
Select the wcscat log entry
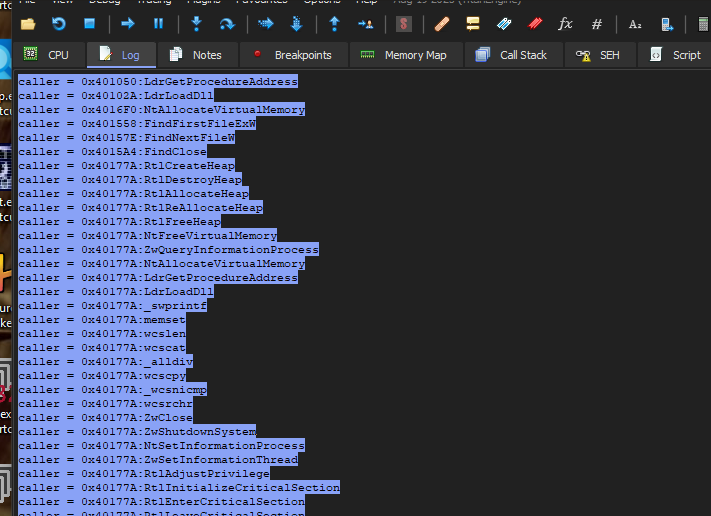[102, 348]
